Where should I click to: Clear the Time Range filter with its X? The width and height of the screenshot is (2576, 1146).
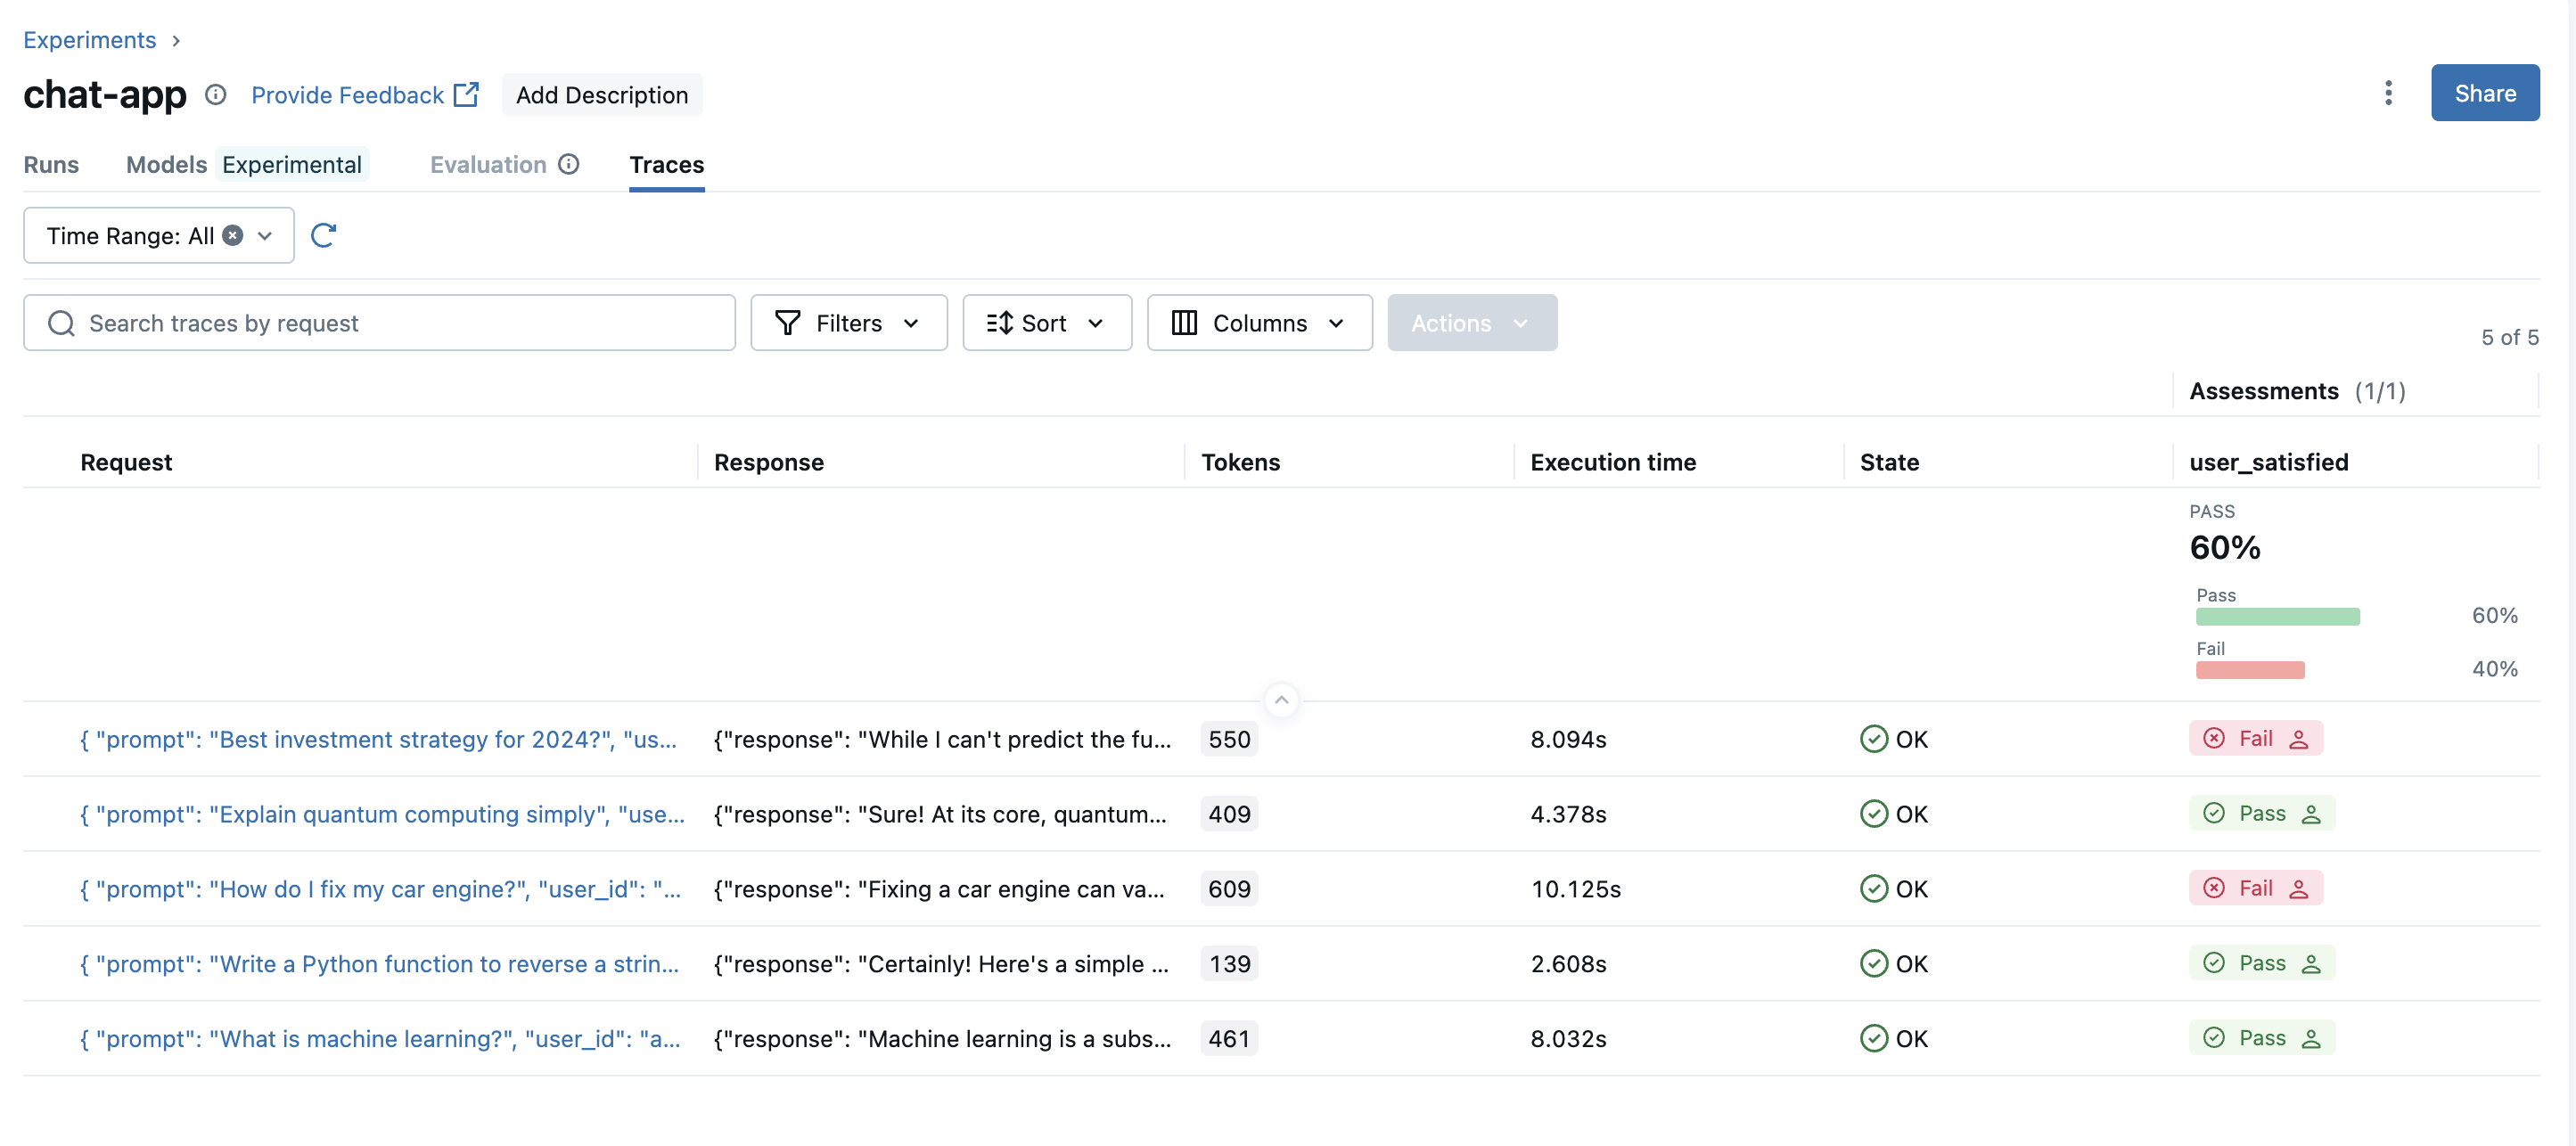[231, 235]
